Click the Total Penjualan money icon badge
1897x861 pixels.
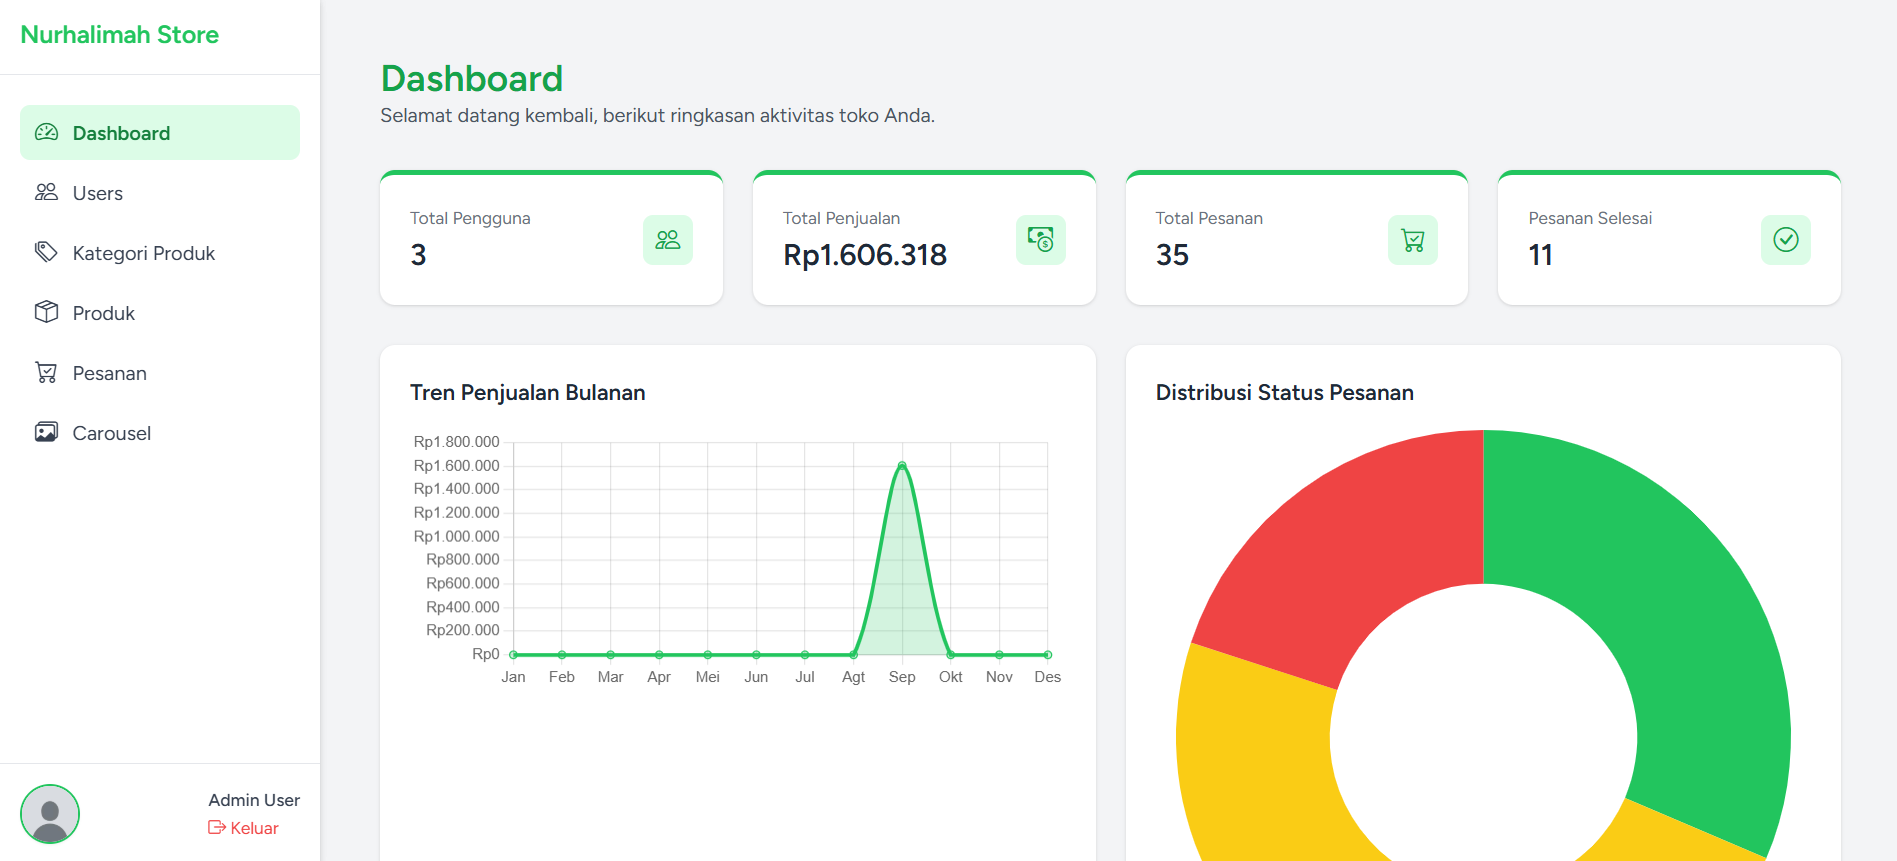[x=1040, y=240]
